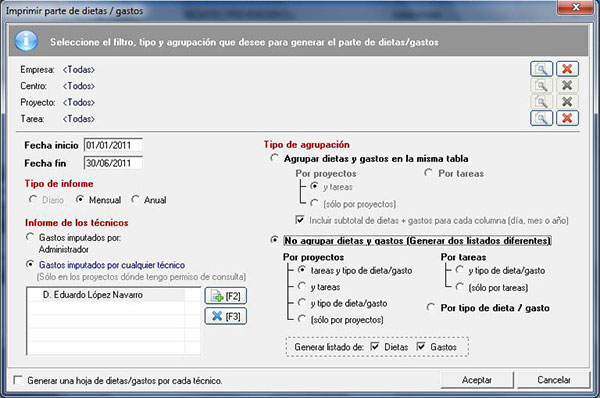Viewport: 600px width, 398px height.
Task: Open the Proyecto search magnifier icon
Action: pos(541,102)
